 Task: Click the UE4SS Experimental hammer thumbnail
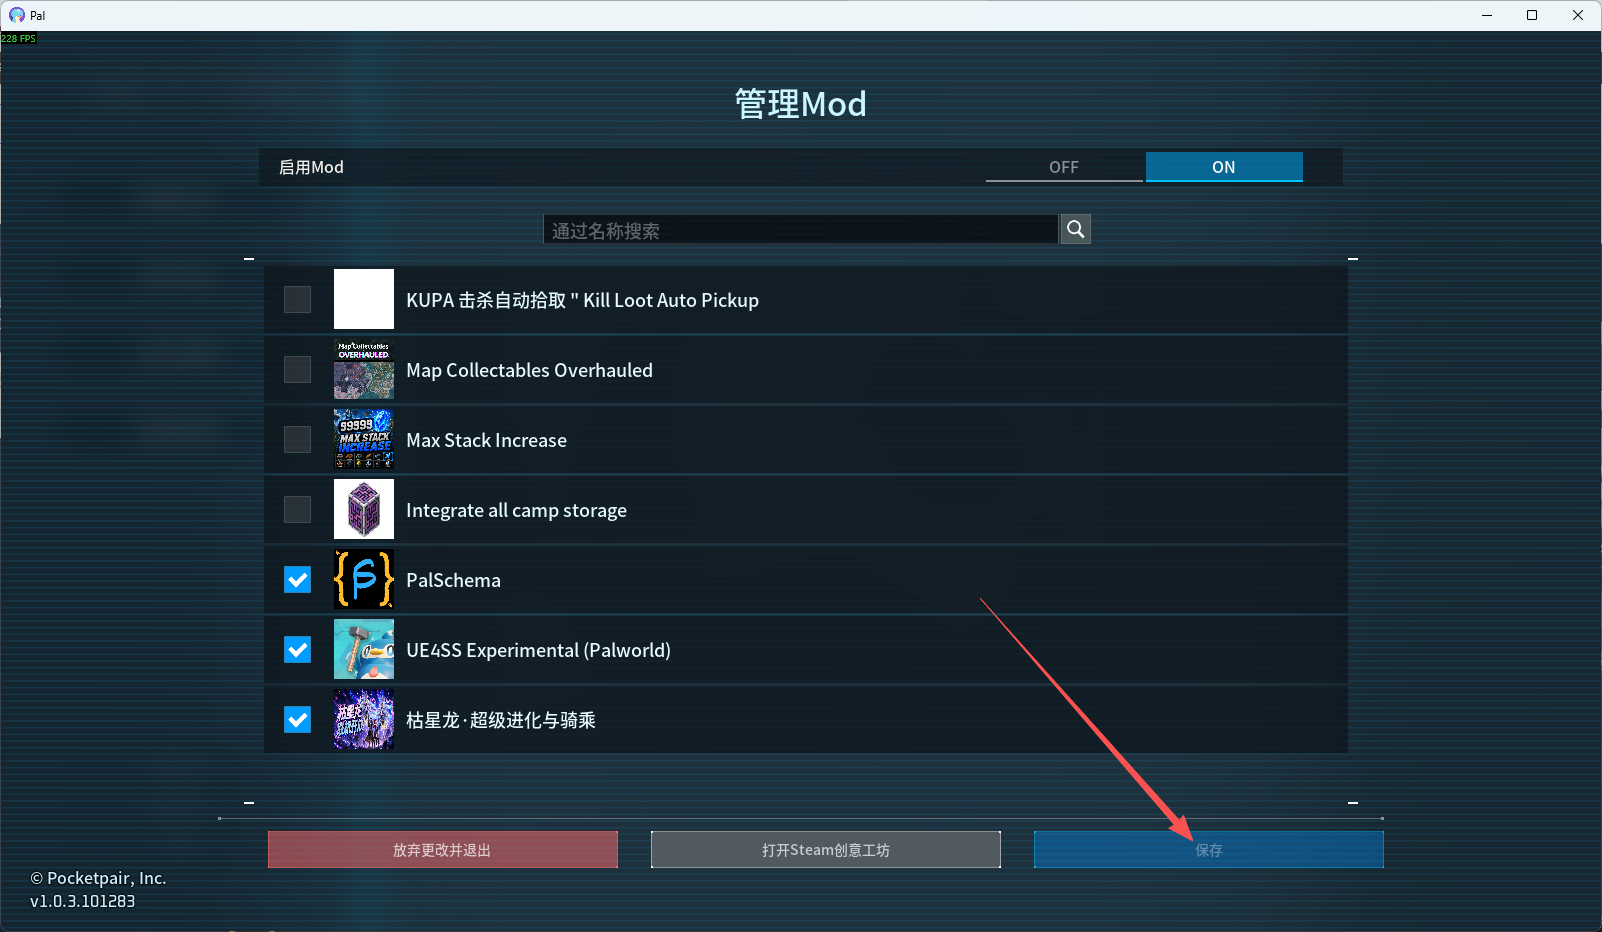pos(364,649)
